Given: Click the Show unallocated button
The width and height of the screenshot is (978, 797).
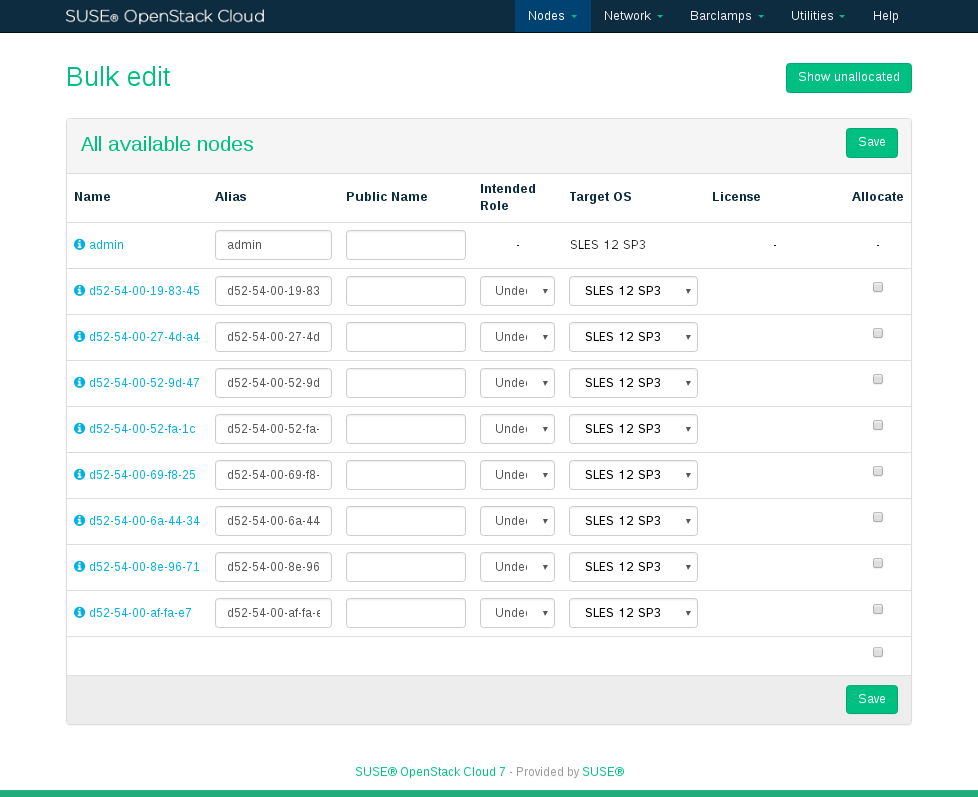Looking at the screenshot, I should tap(848, 78).
